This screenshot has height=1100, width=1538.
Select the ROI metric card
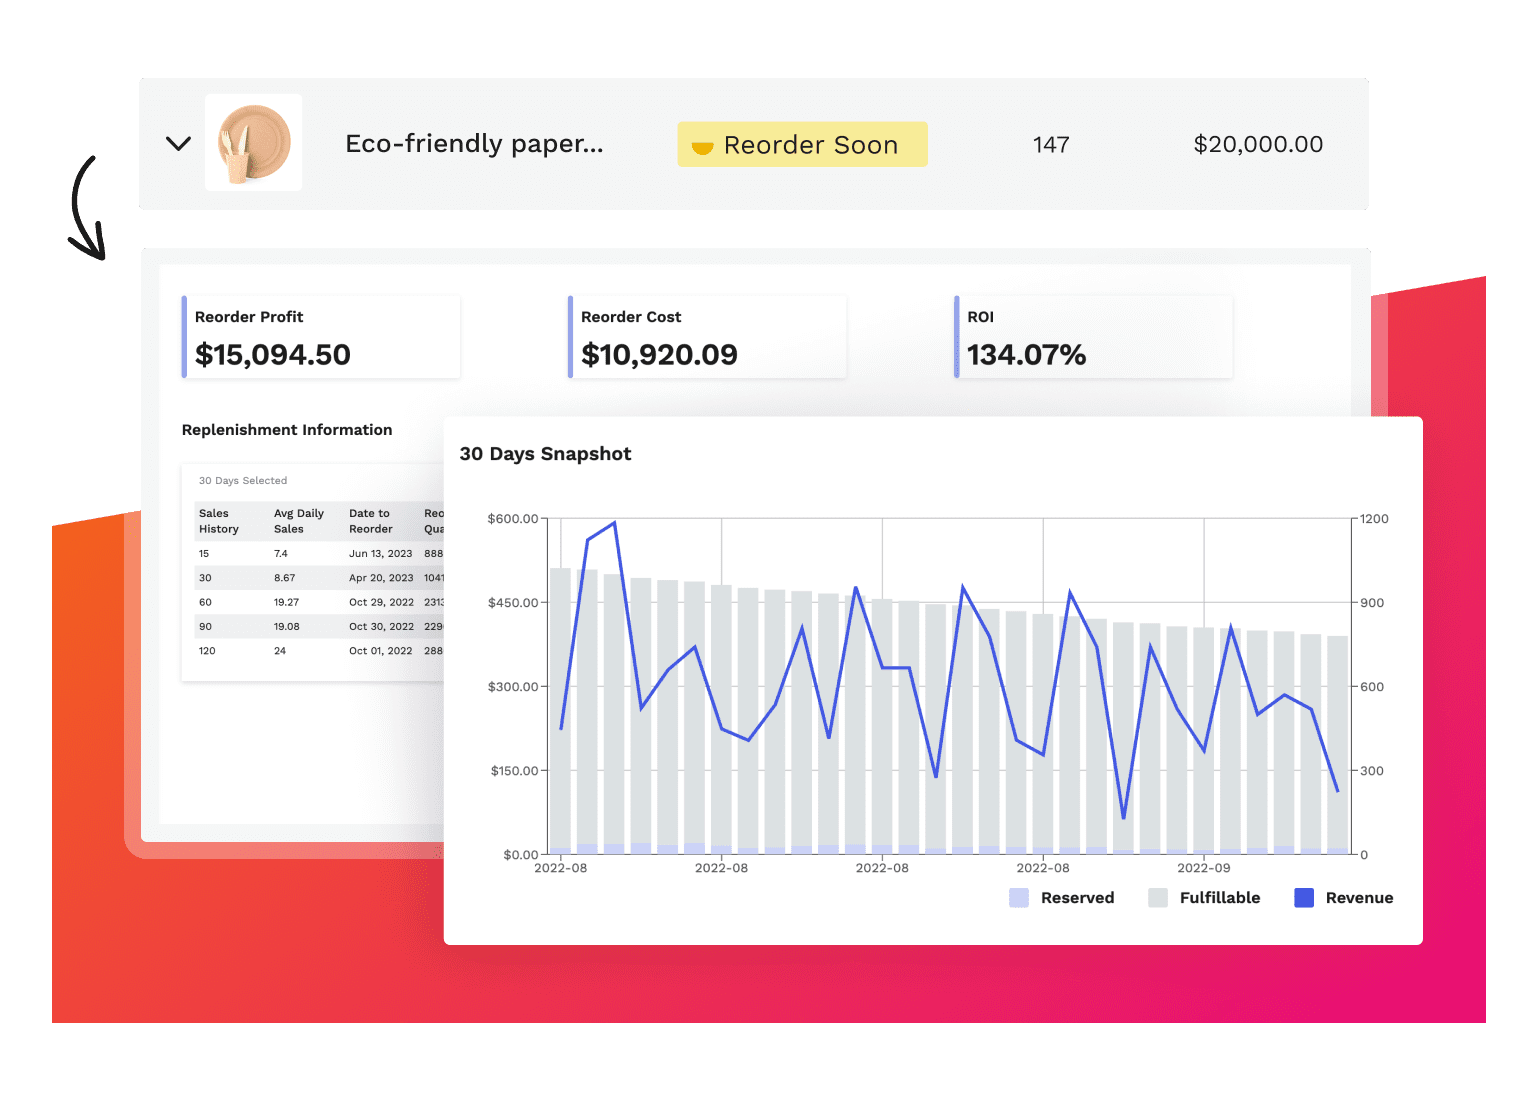click(1093, 337)
